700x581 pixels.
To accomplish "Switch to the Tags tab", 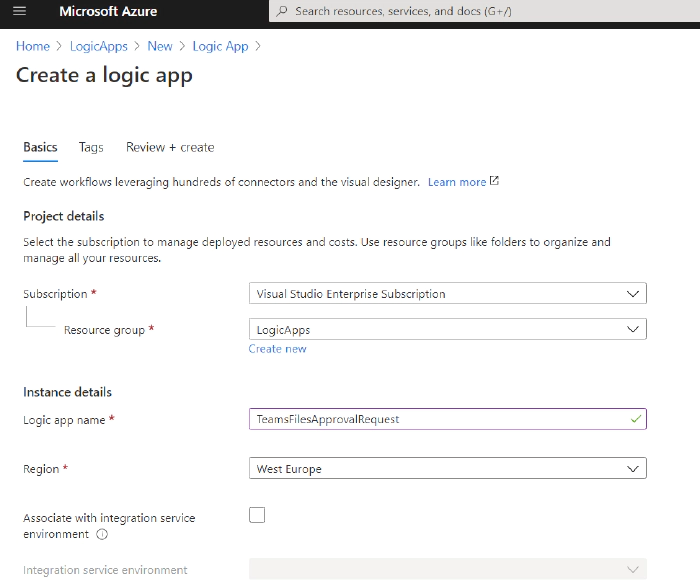I will pyautogui.click(x=91, y=147).
